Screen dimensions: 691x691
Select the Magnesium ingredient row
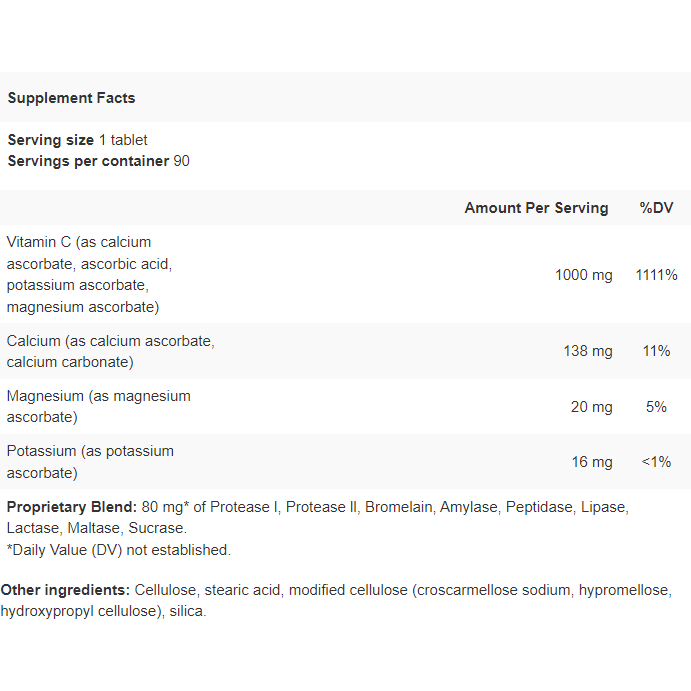[x=346, y=406]
